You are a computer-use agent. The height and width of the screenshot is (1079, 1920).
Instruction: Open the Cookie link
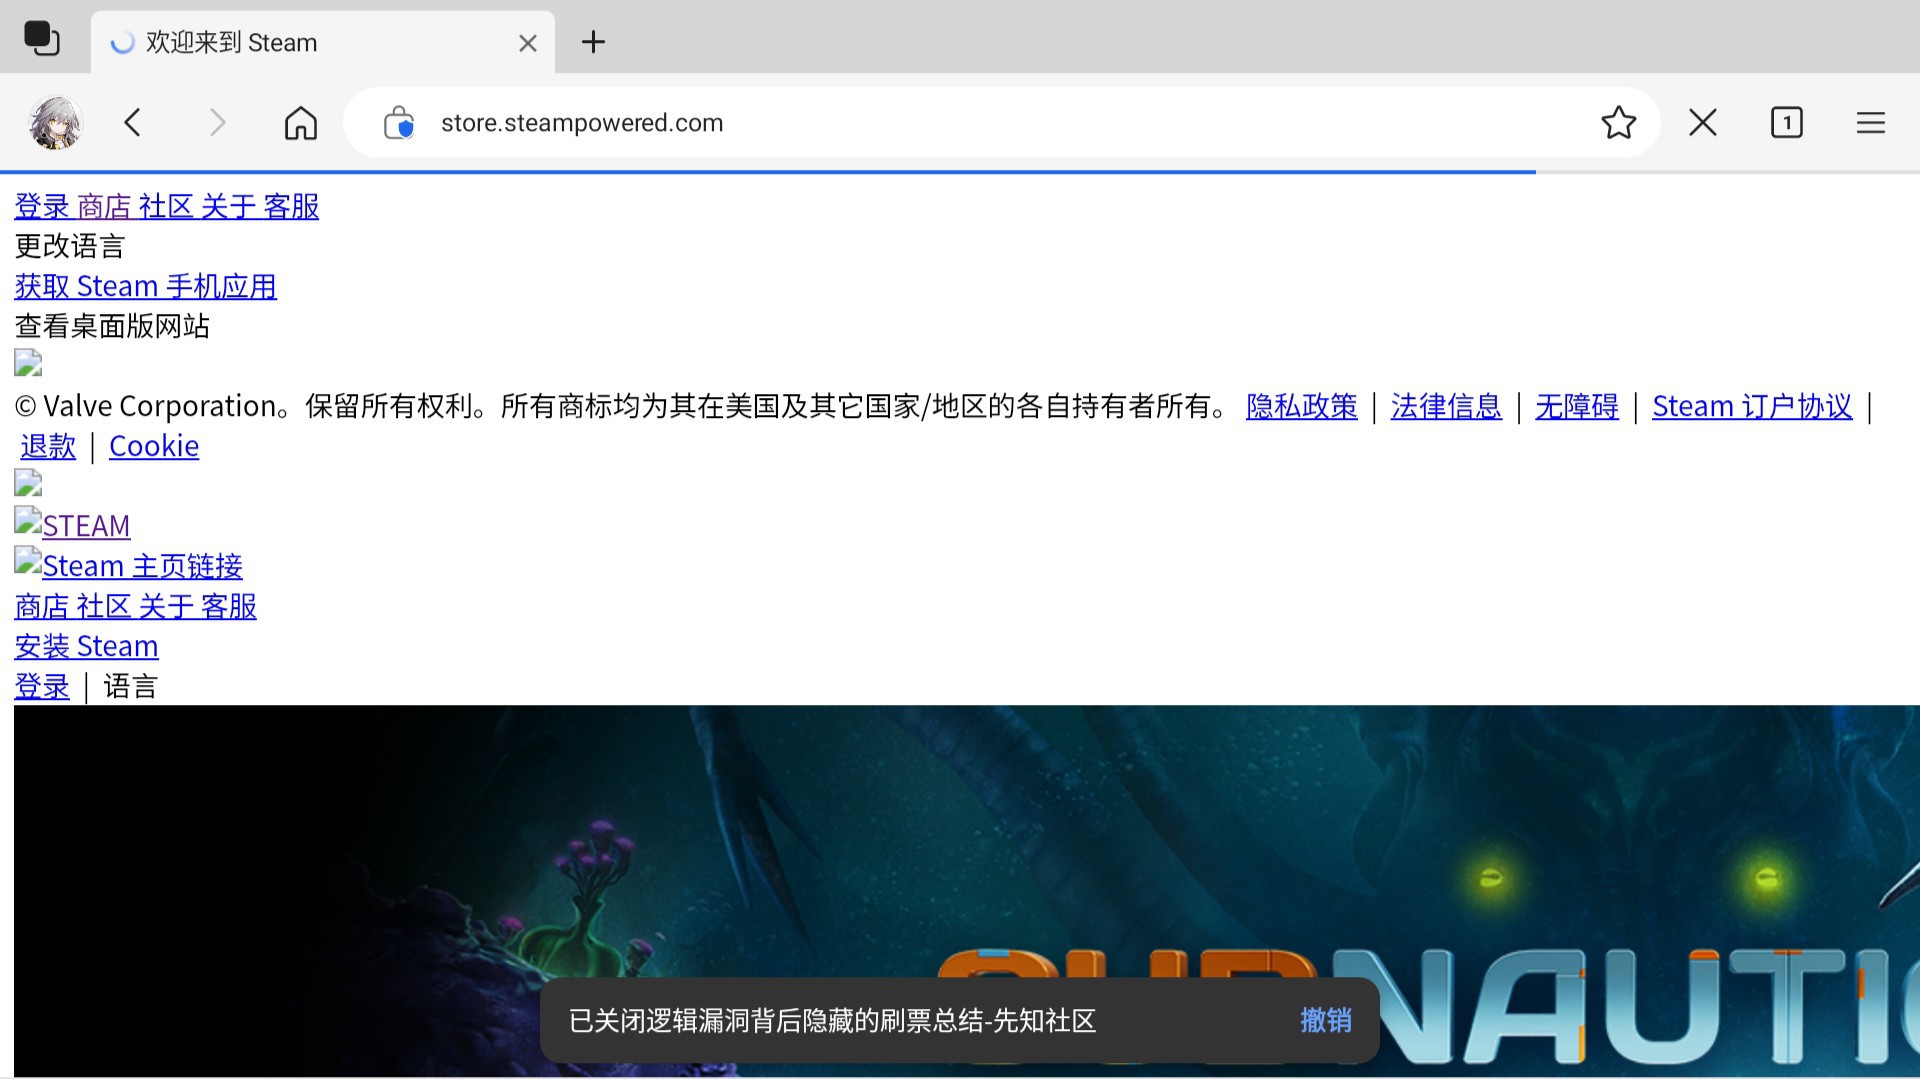coord(154,447)
